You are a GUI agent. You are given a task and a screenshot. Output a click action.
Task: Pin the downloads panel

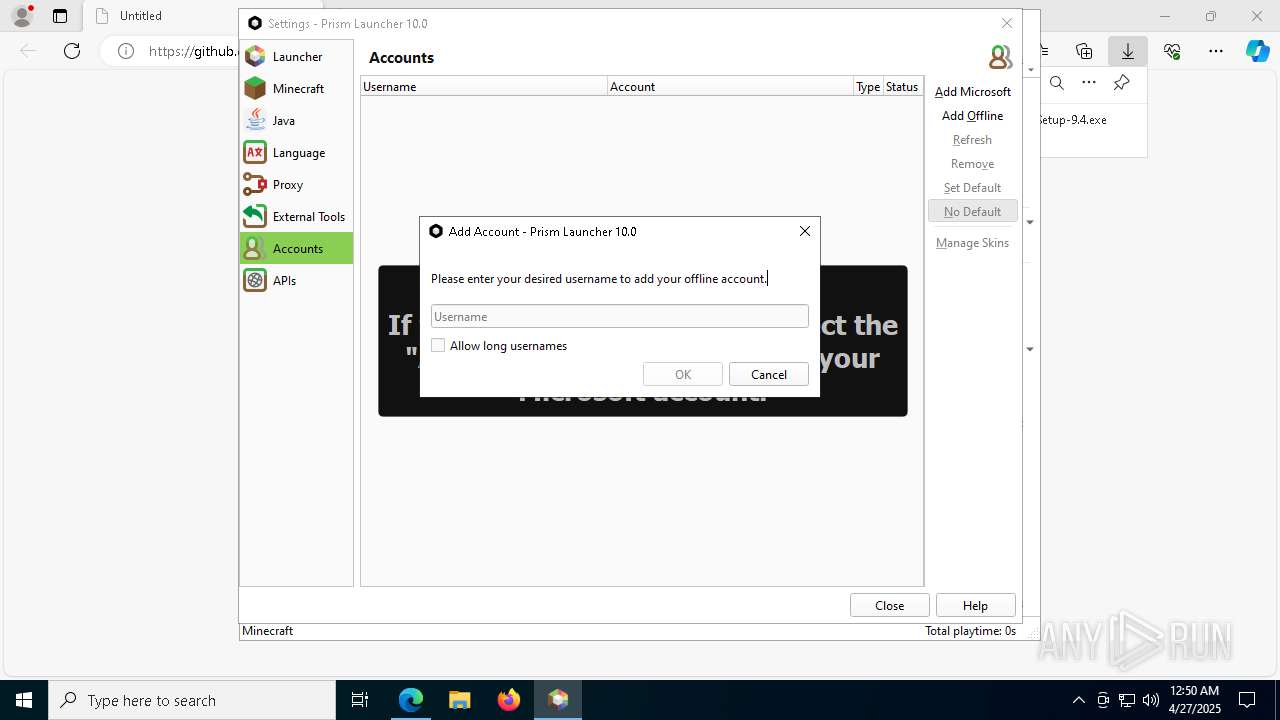1122,83
